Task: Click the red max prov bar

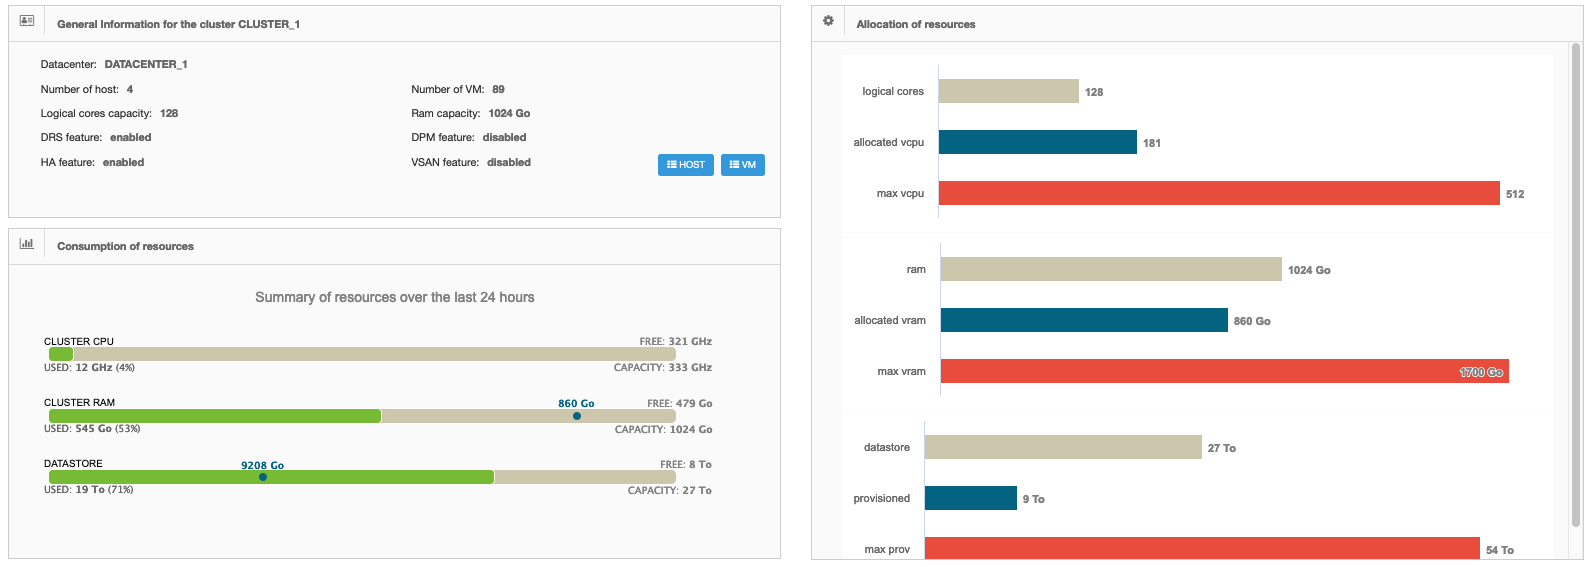Action: pyautogui.click(x=1201, y=548)
